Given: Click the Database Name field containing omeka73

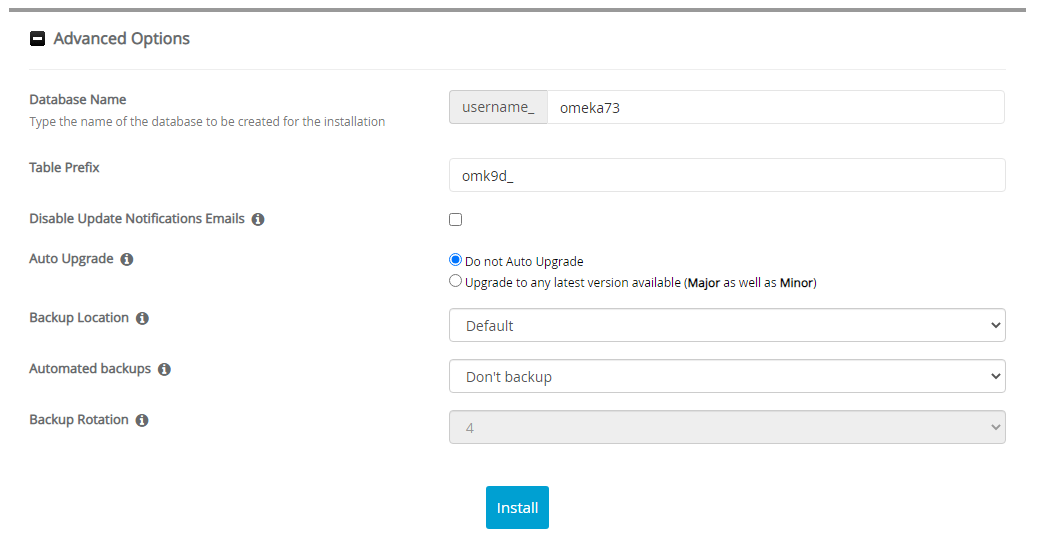Looking at the screenshot, I should pyautogui.click(x=775, y=108).
